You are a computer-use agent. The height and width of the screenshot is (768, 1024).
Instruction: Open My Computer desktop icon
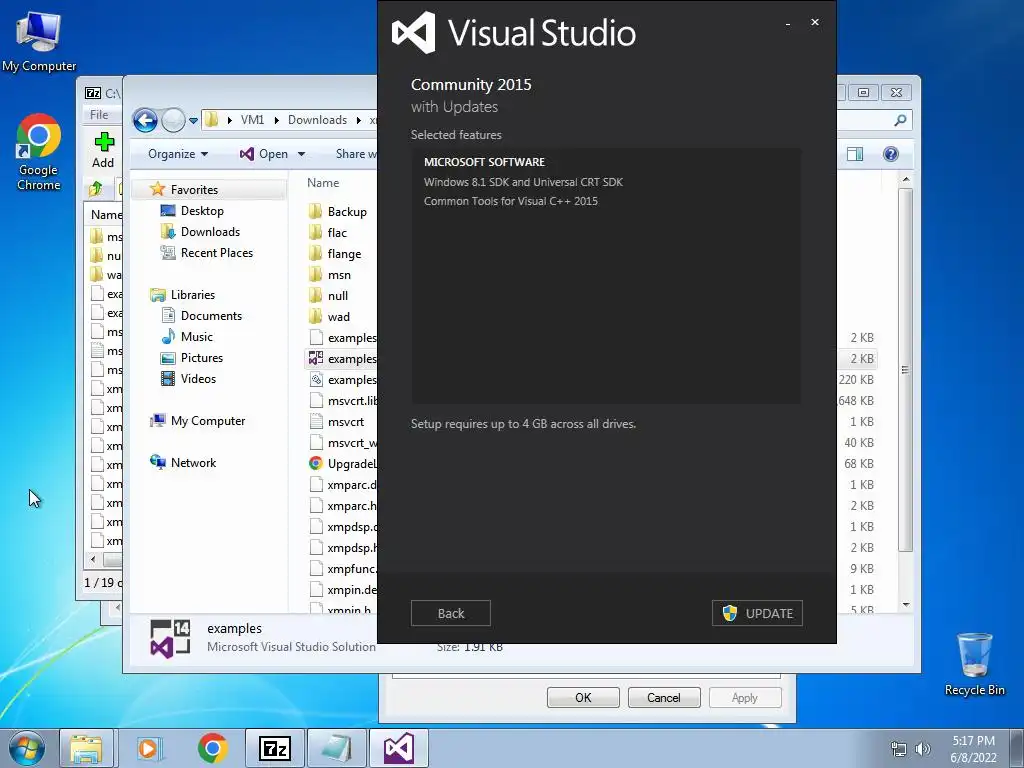pyautogui.click(x=39, y=41)
